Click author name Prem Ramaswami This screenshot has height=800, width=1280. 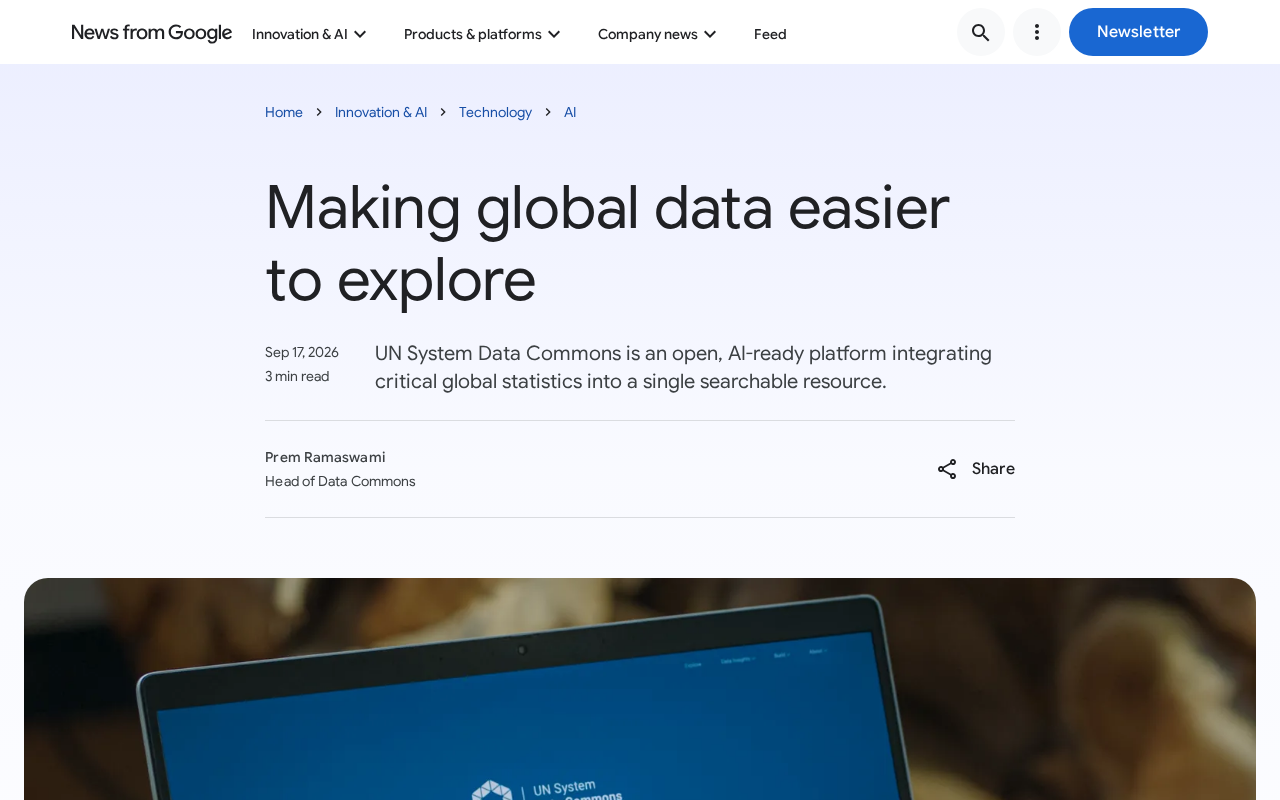click(325, 457)
